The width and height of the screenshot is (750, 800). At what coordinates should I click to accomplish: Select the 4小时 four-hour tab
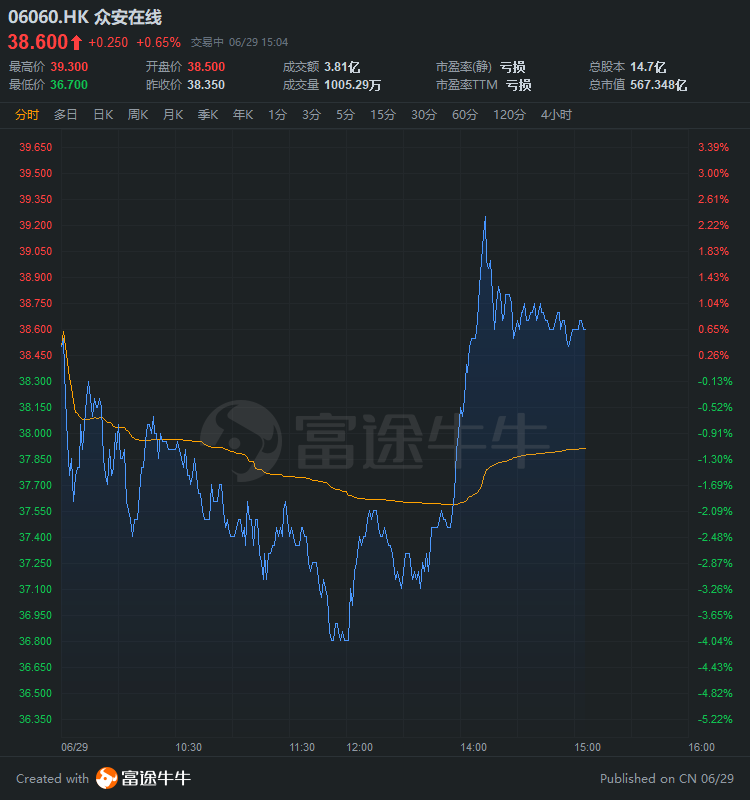(x=556, y=115)
